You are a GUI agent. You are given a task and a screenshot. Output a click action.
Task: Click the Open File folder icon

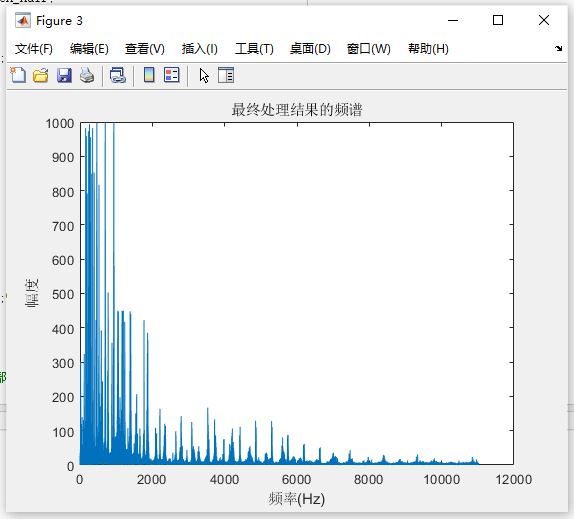click(41, 75)
